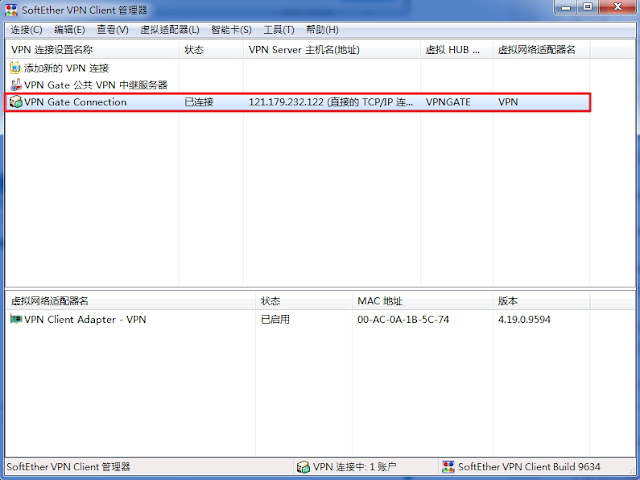Viewport: 640px width, 480px height.
Task: Sort connections by 状态 column header
Action: pos(211,50)
